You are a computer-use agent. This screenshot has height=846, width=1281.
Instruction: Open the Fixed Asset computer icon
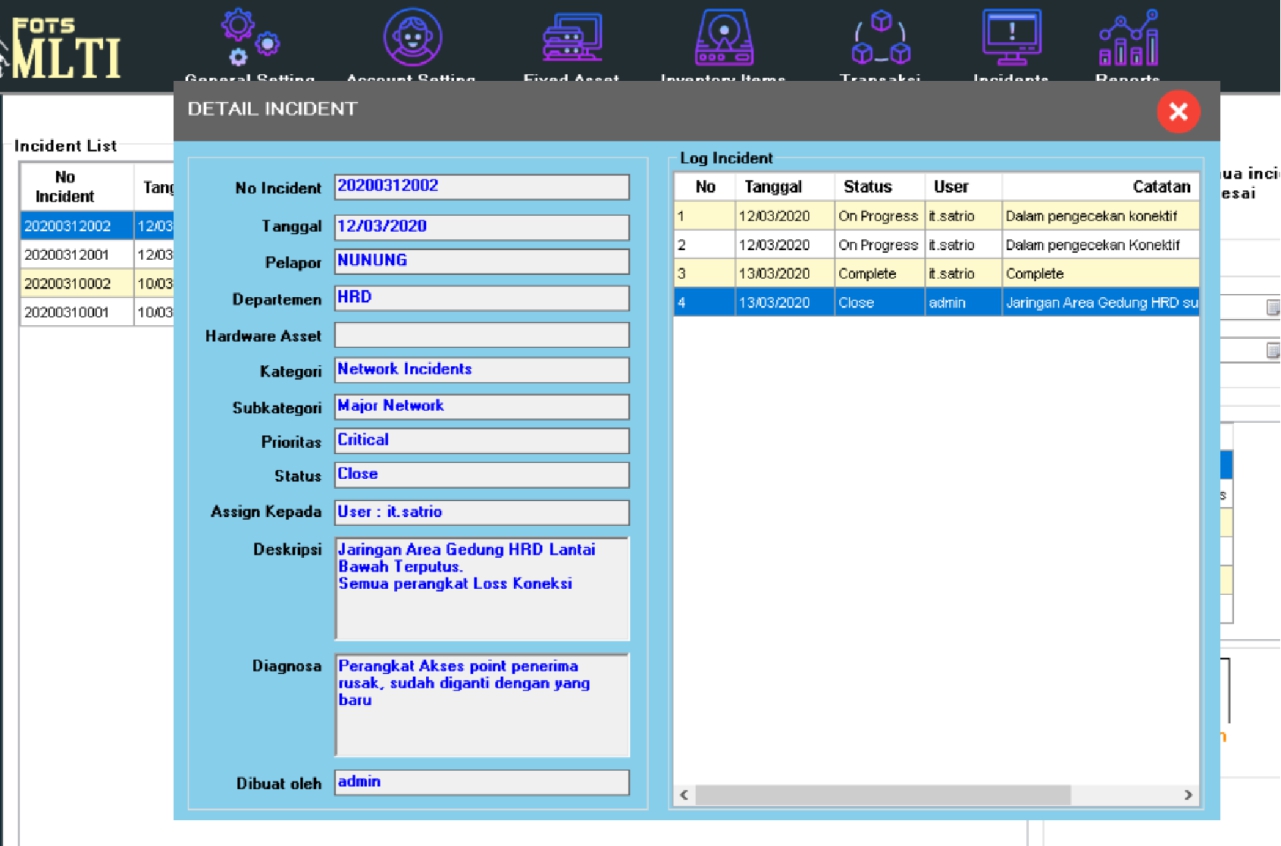(572, 38)
